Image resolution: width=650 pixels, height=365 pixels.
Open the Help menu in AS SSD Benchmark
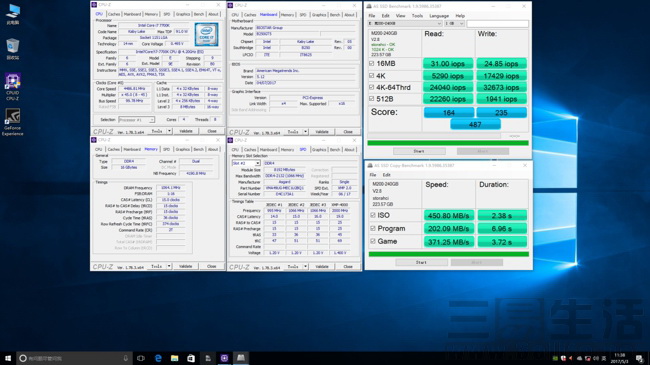point(460,16)
